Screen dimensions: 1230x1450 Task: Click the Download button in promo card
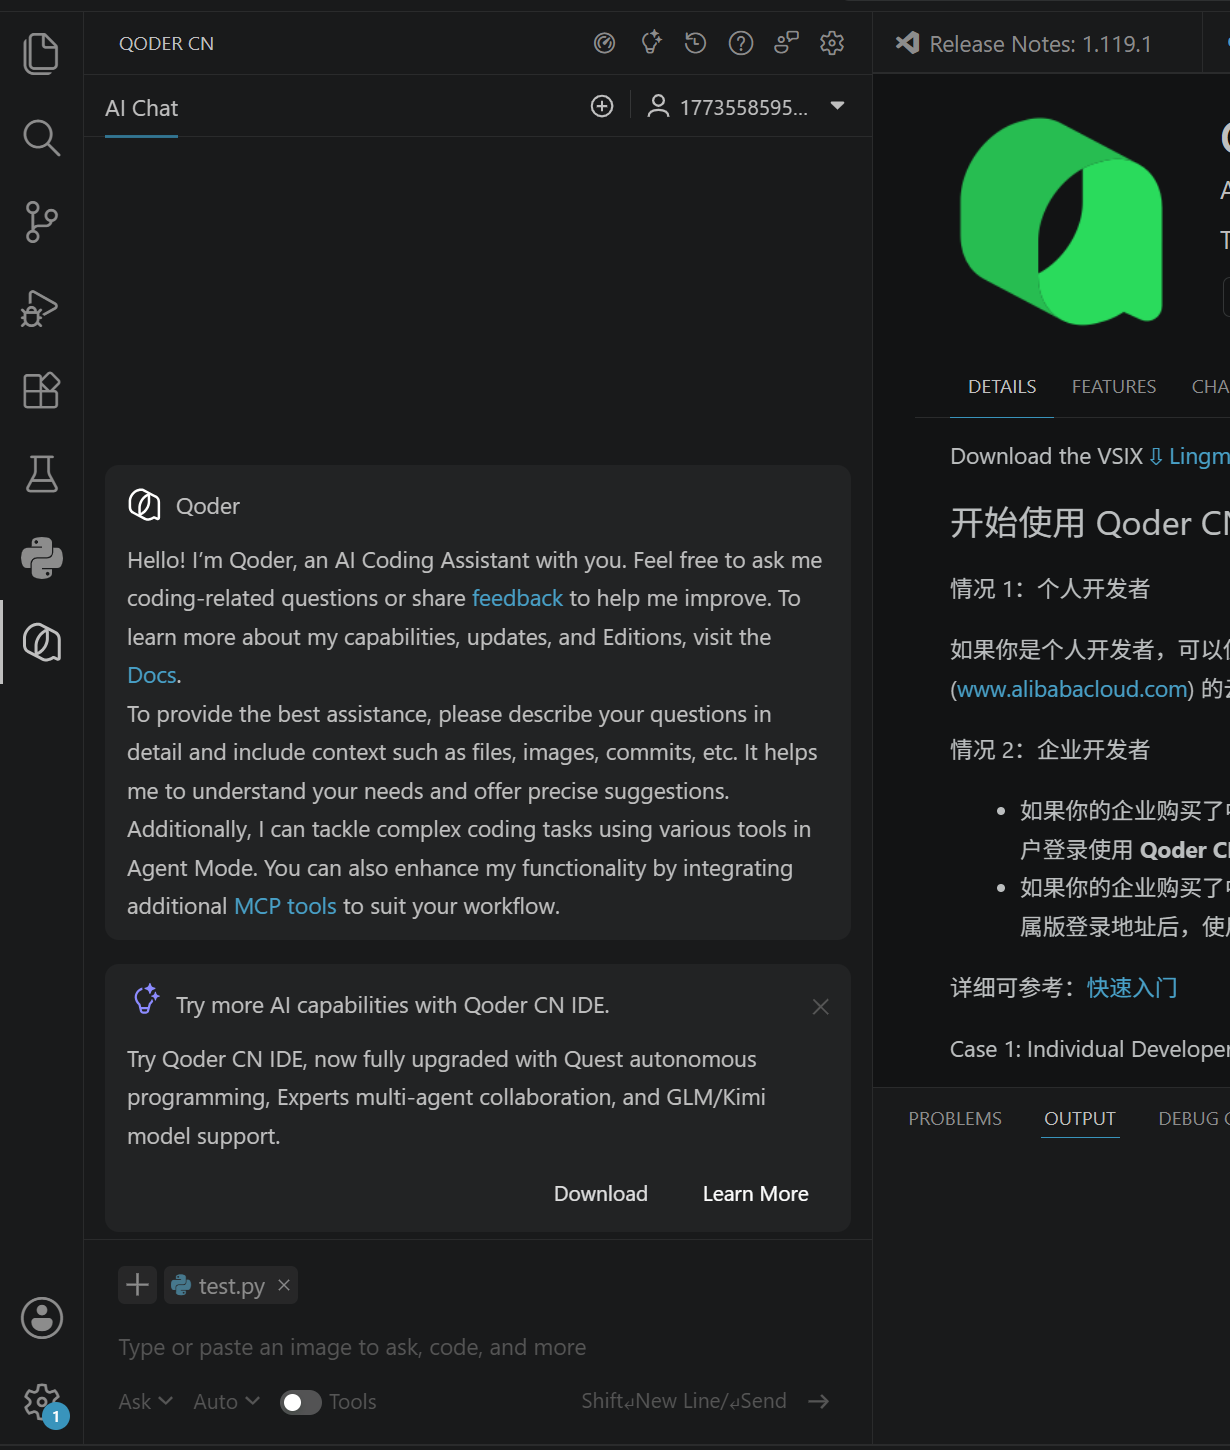(601, 1194)
